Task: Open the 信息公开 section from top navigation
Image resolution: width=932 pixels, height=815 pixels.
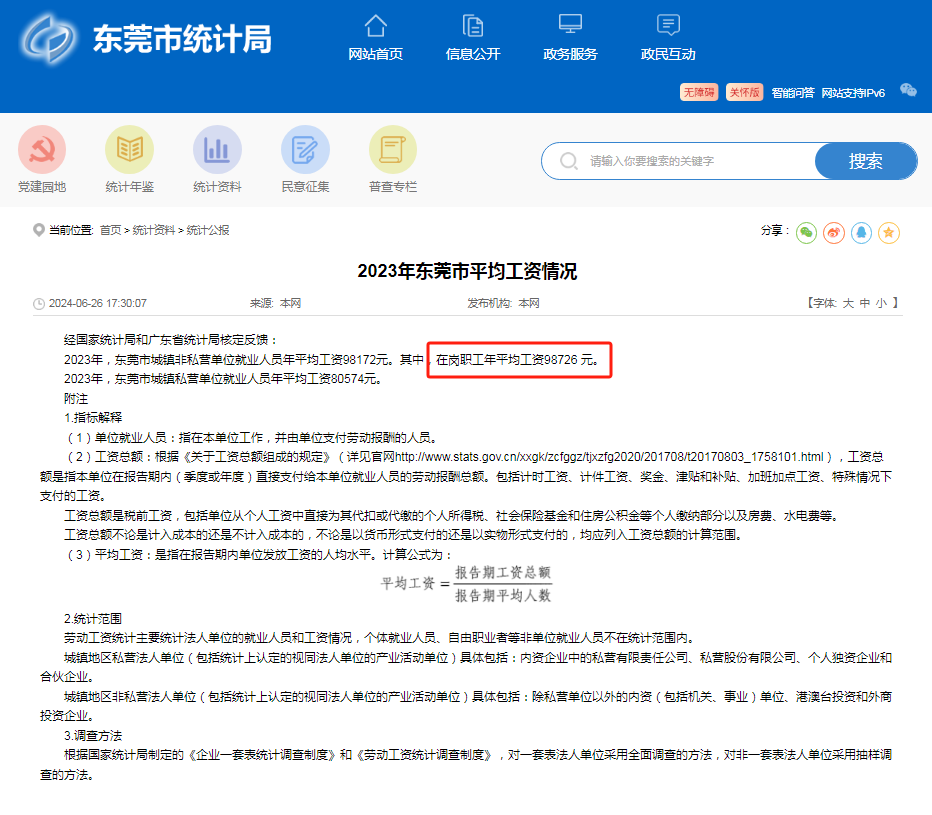Action: point(471,40)
